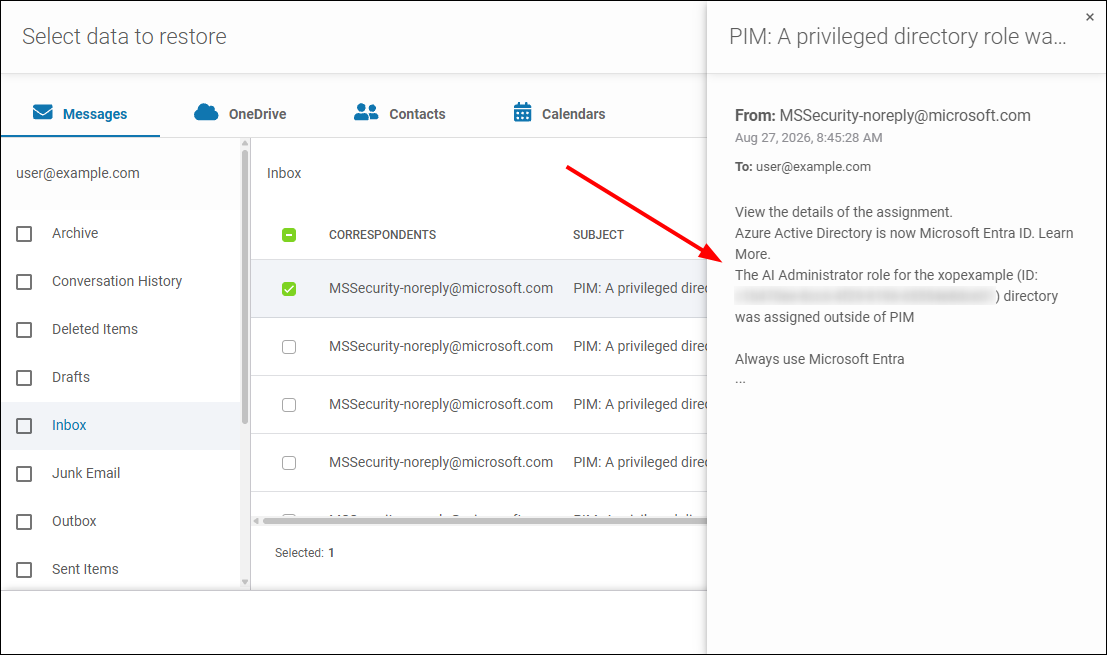
Task: Check the Sent Items folder checkbox
Action: tap(24, 570)
